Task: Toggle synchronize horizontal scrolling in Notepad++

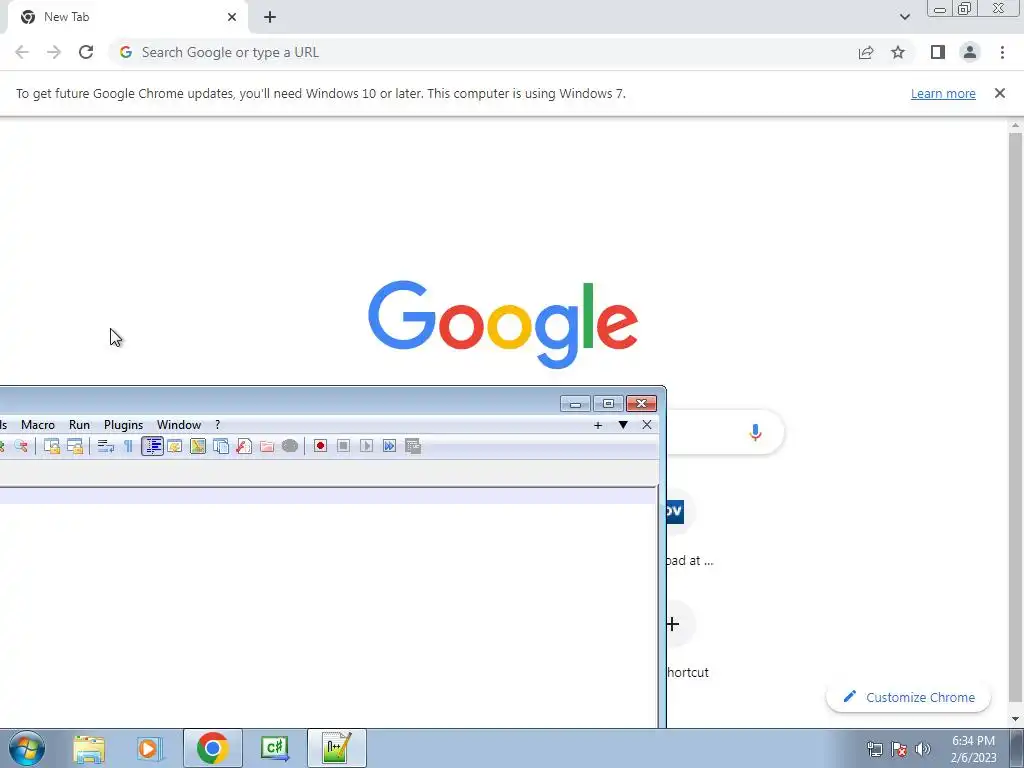Action: pos(75,446)
